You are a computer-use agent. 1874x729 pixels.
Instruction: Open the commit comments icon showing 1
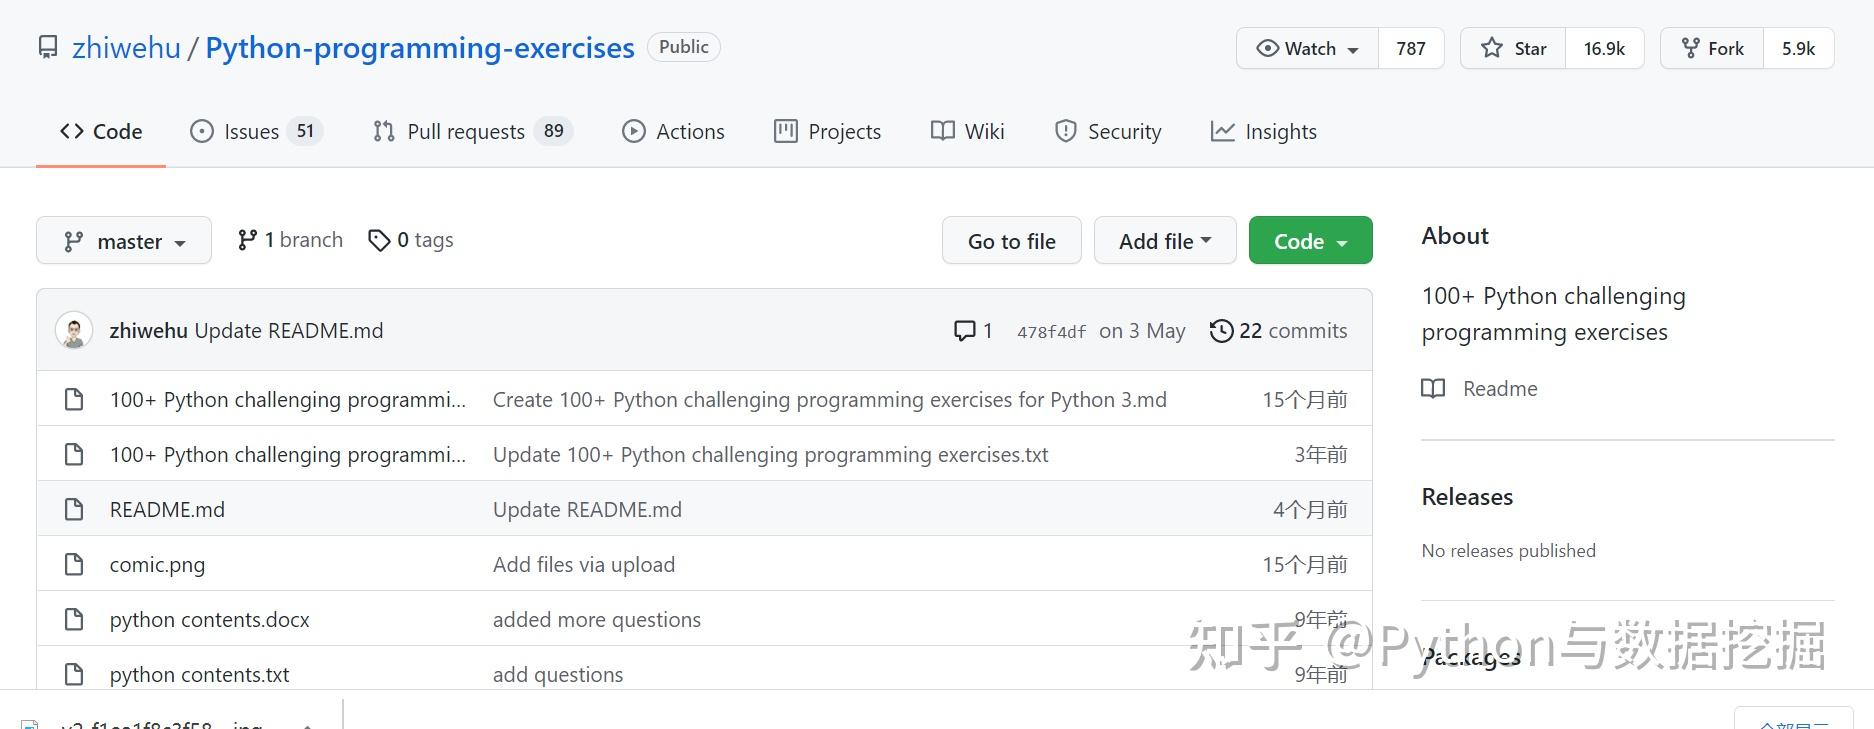tap(973, 331)
